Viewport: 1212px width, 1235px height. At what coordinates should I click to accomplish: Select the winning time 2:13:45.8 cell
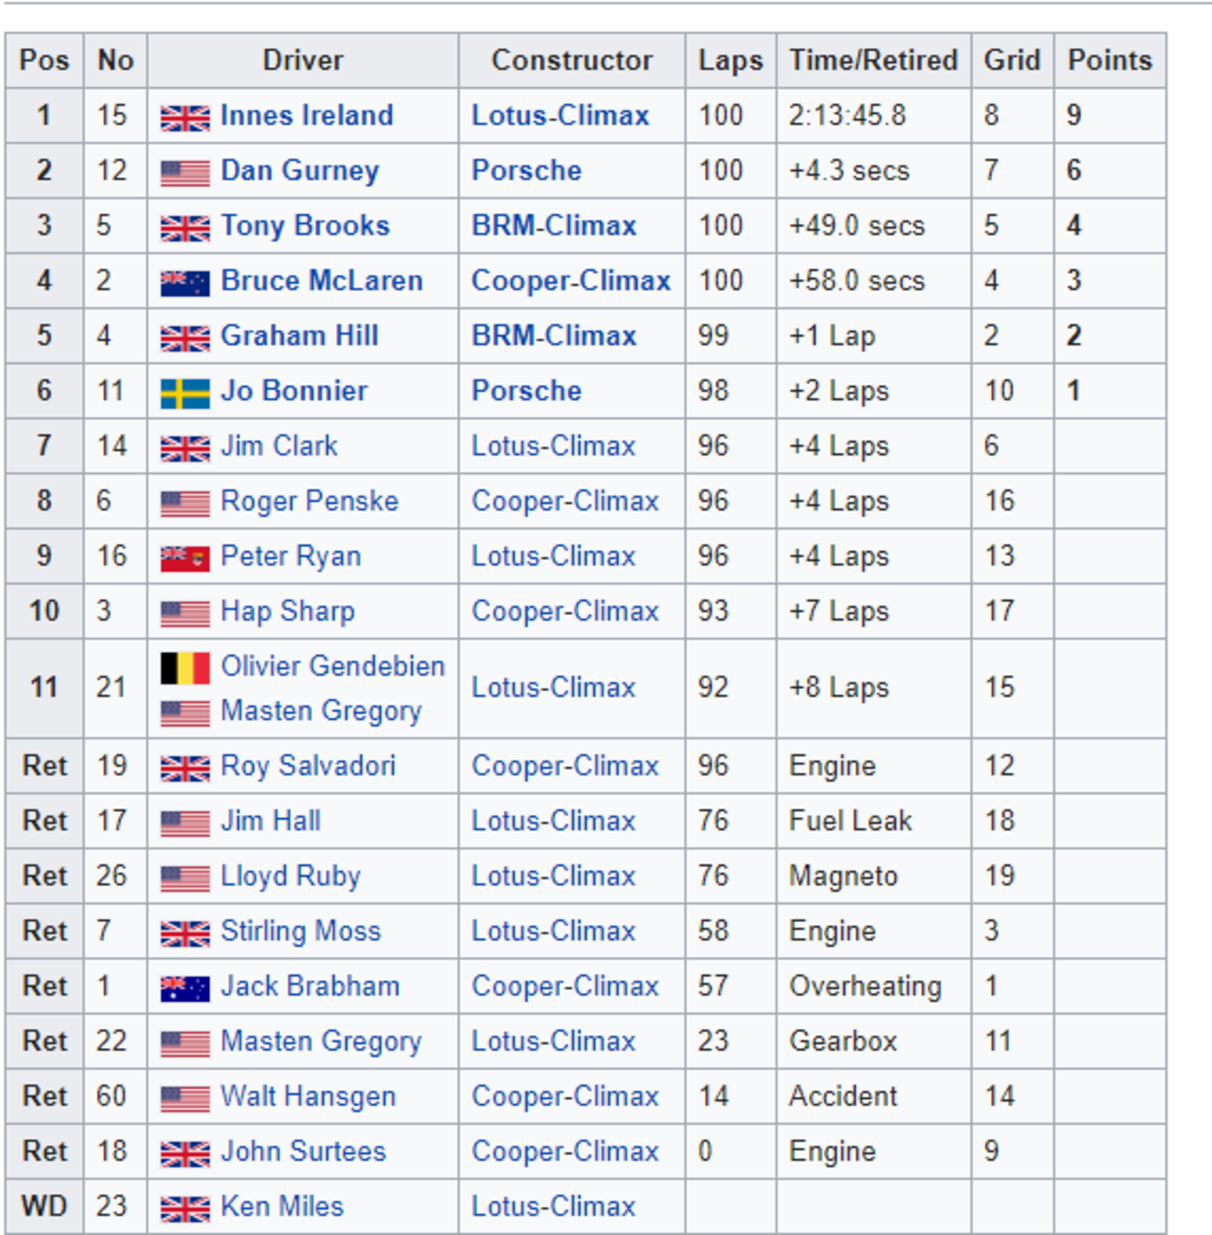874,115
